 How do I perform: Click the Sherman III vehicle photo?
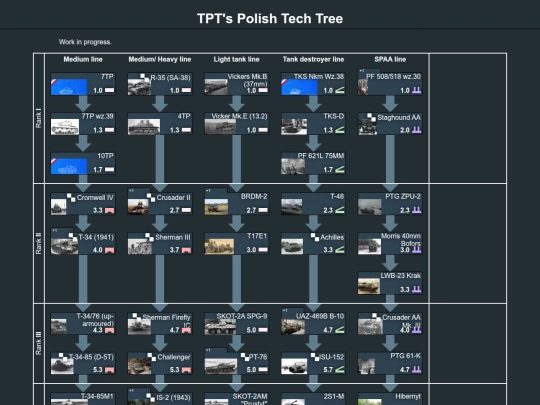point(139,247)
